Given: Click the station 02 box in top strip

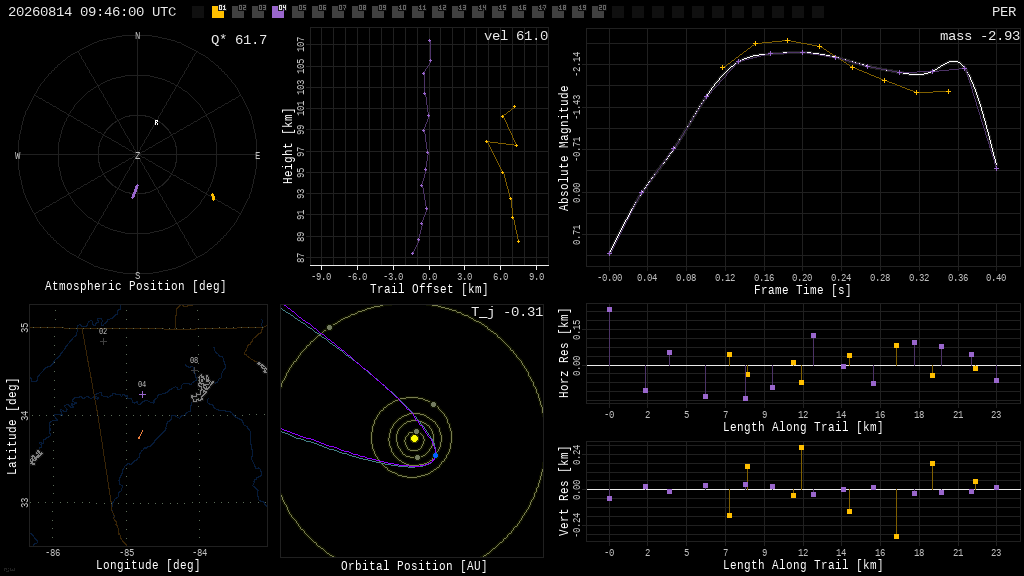Looking at the screenshot, I should (238, 12).
